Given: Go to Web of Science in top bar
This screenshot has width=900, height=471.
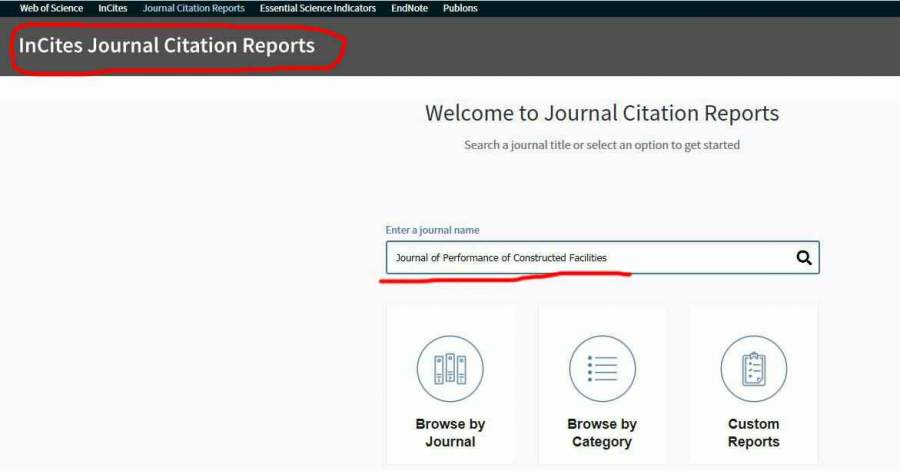Looking at the screenshot, I should (x=51, y=8).
